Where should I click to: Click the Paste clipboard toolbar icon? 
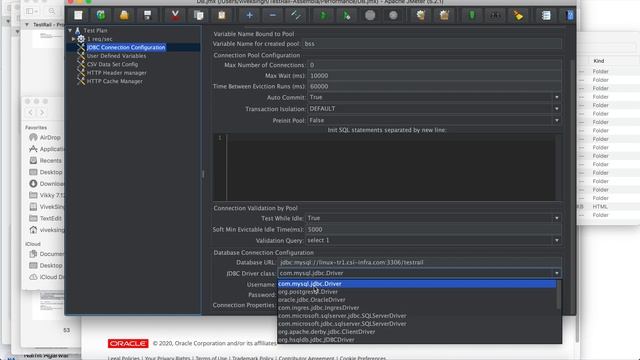tap(222, 16)
